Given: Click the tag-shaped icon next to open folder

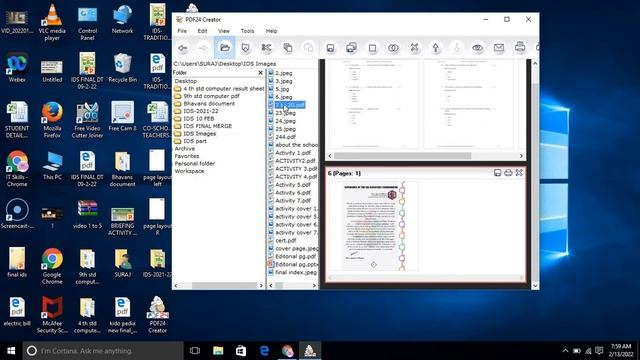Looking at the screenshot, I should [245, 48].
